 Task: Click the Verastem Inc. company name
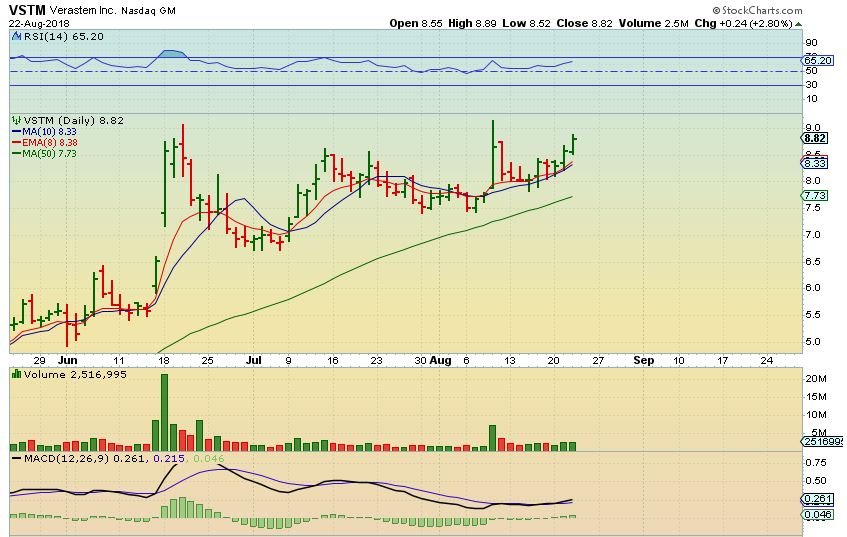coord(83,11)
